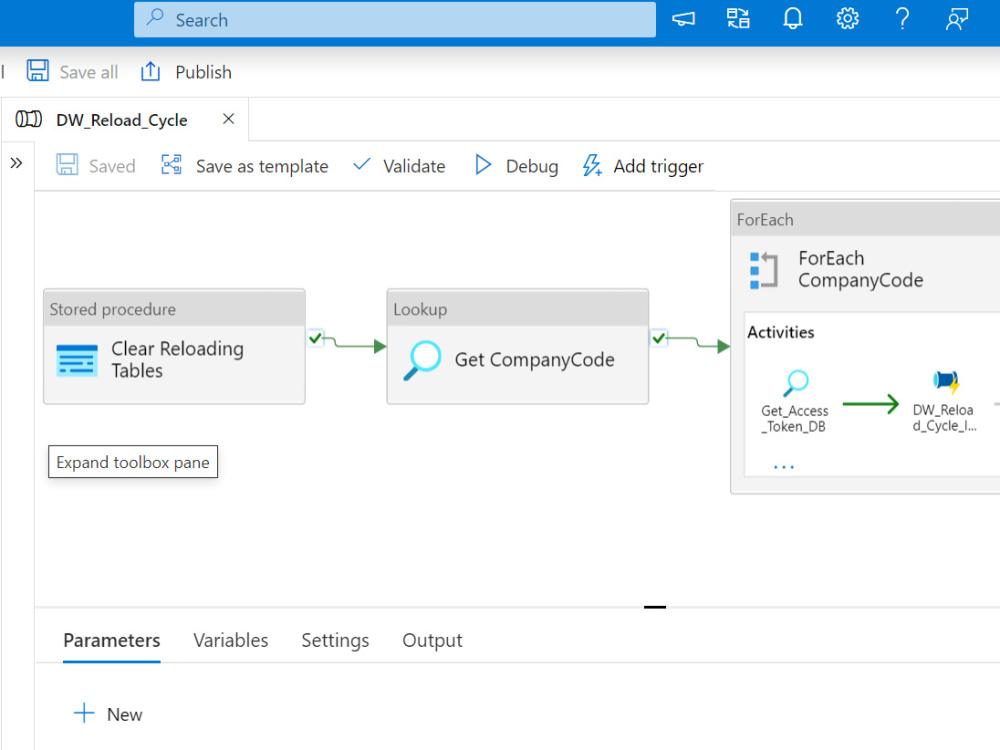Click success output of Clear Reloading Tables
This screenshot has width=1000, height=750.
click(x=315, y=338)
